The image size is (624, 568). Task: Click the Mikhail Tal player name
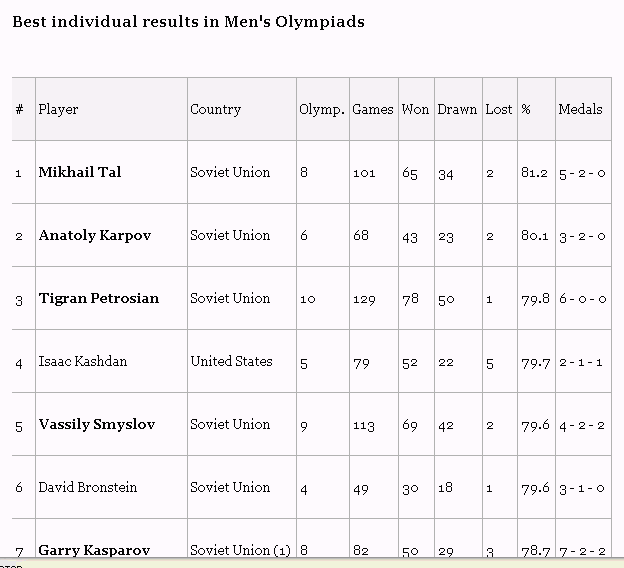(x=80, y=172)
